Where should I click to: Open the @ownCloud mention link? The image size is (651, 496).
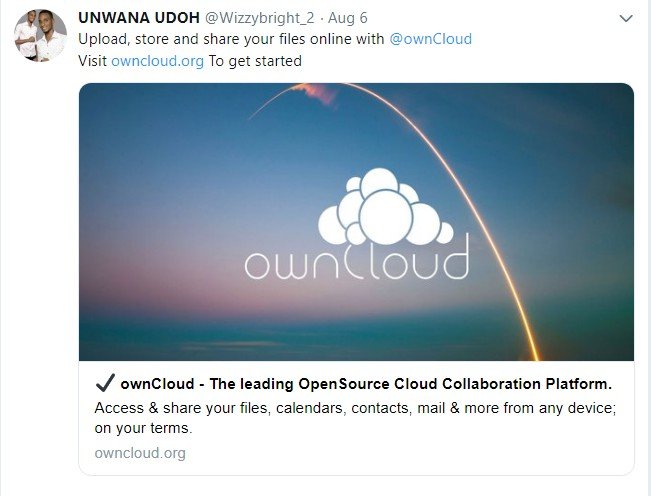(x=431, y=39)
